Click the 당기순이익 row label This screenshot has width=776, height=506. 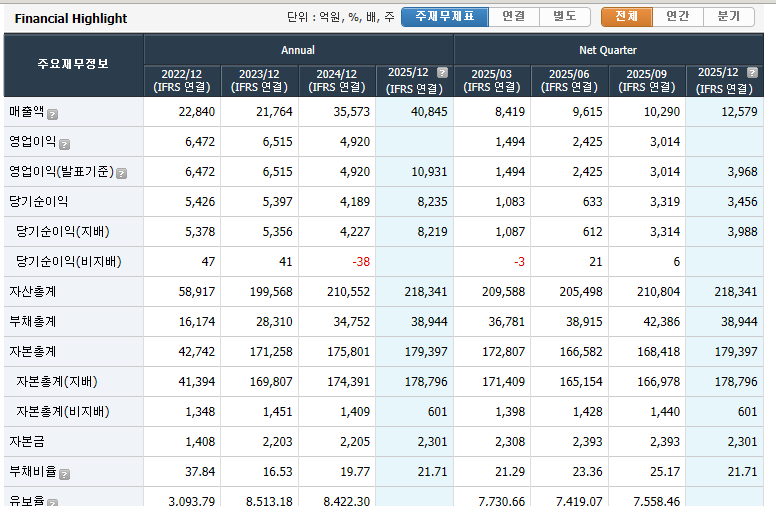click(x=39, y=202)
